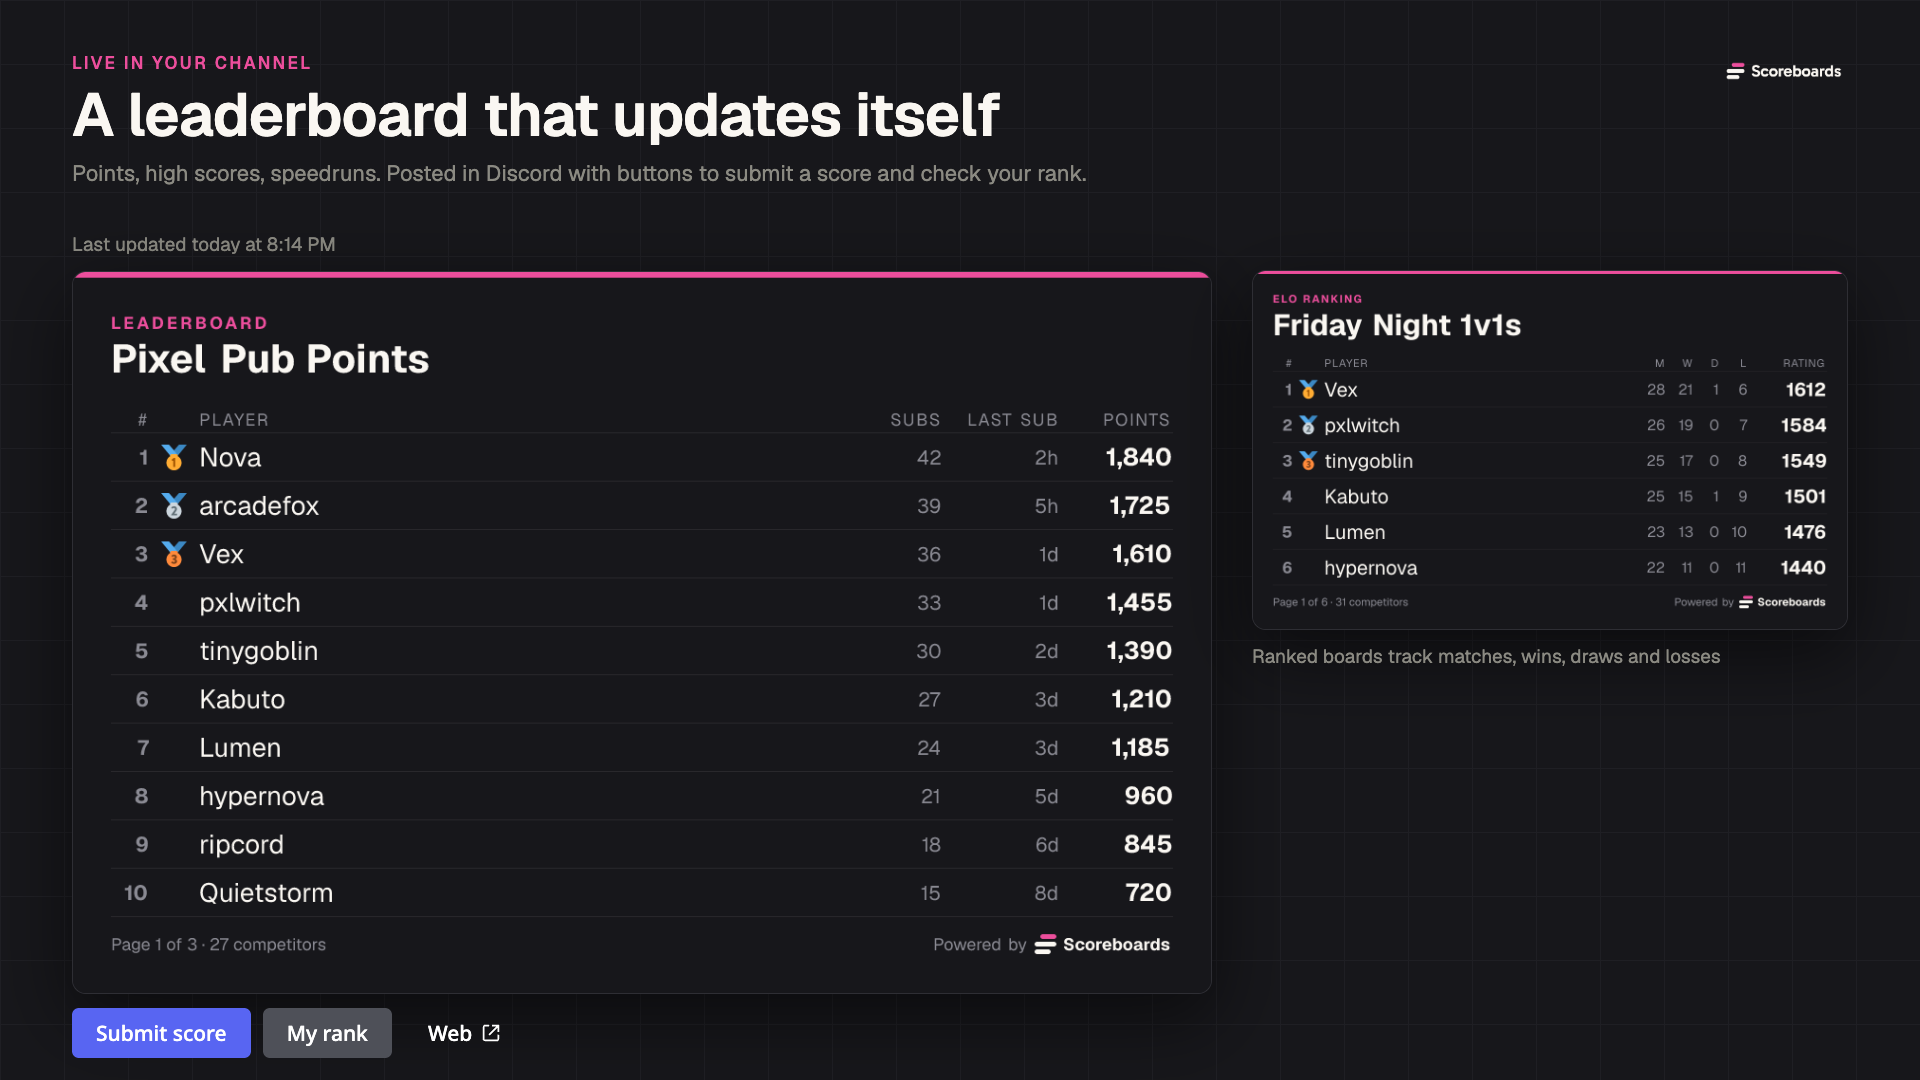Click the Pixel Pub Points title

tap(270, 359)
